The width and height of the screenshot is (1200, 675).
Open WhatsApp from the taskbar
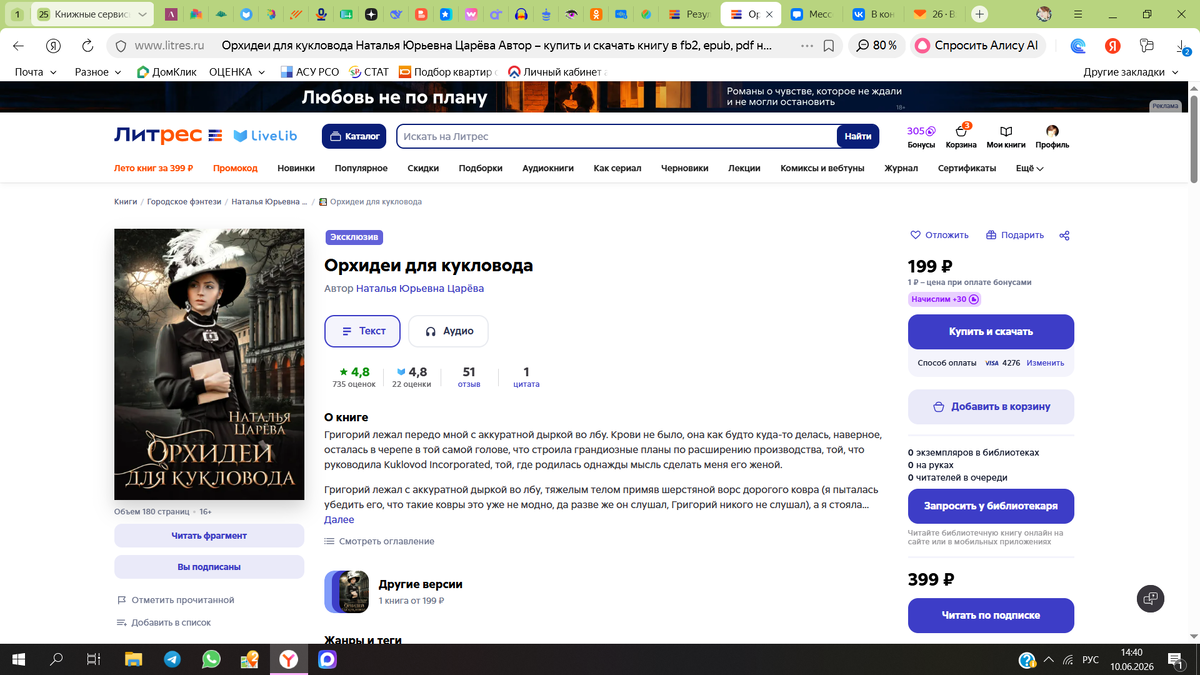tap(211, 659)
